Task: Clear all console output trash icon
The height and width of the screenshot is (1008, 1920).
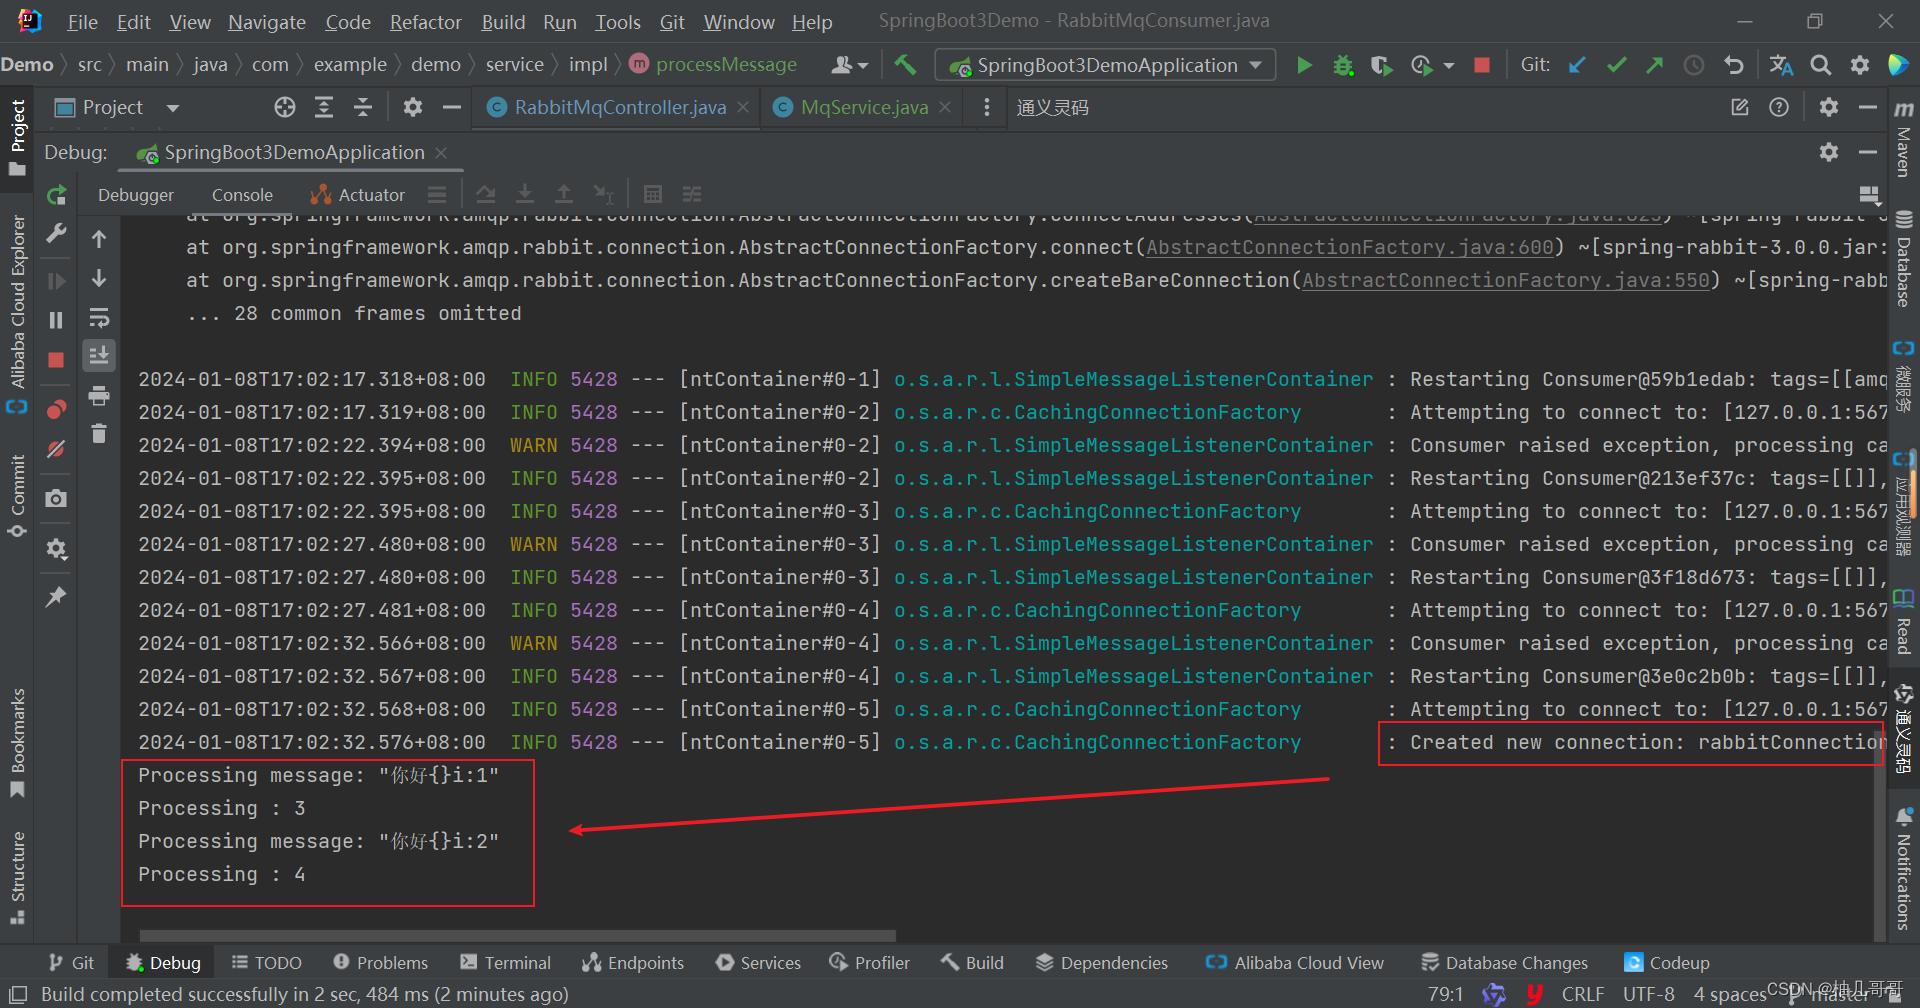Action: [x=99, y=433]
